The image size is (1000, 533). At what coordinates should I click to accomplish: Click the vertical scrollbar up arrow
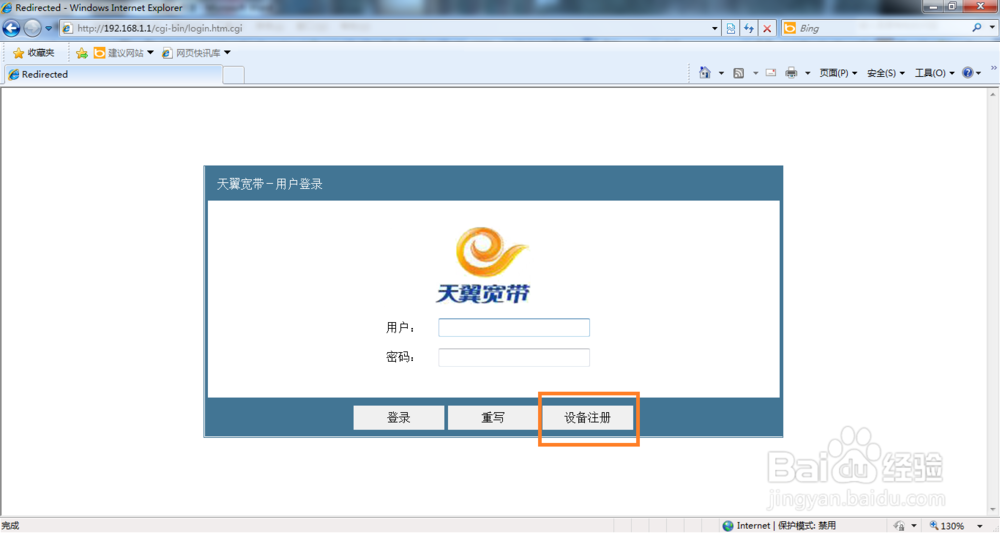pyautogui.click(x=993, y=94)
